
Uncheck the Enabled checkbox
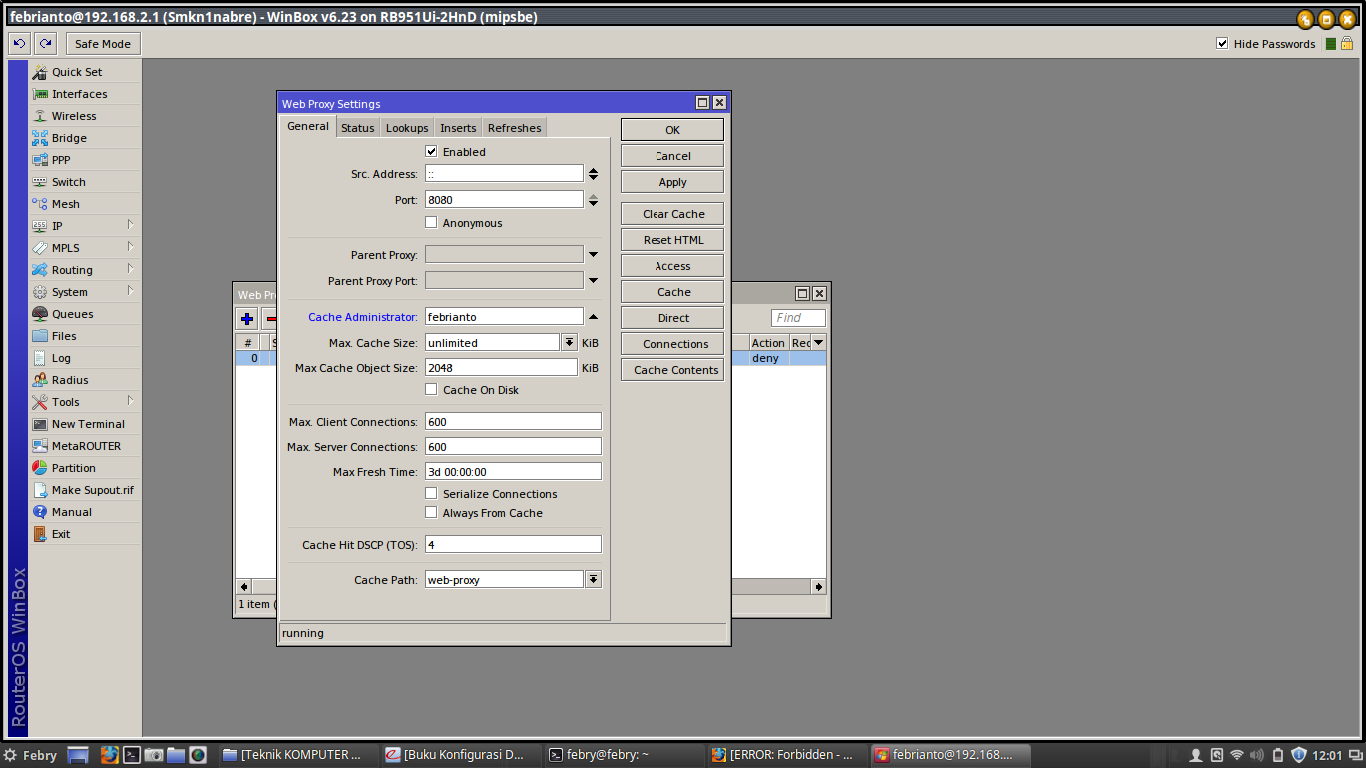tap(432, 152)
